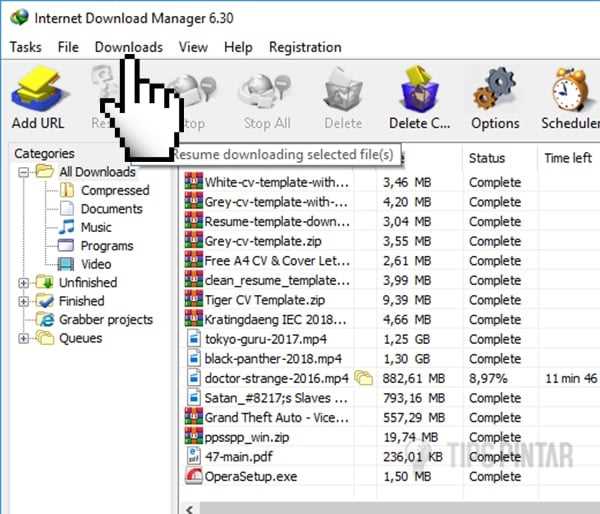Select the Programs category icon
Screen dimensions: 600x514
point(65,245)
